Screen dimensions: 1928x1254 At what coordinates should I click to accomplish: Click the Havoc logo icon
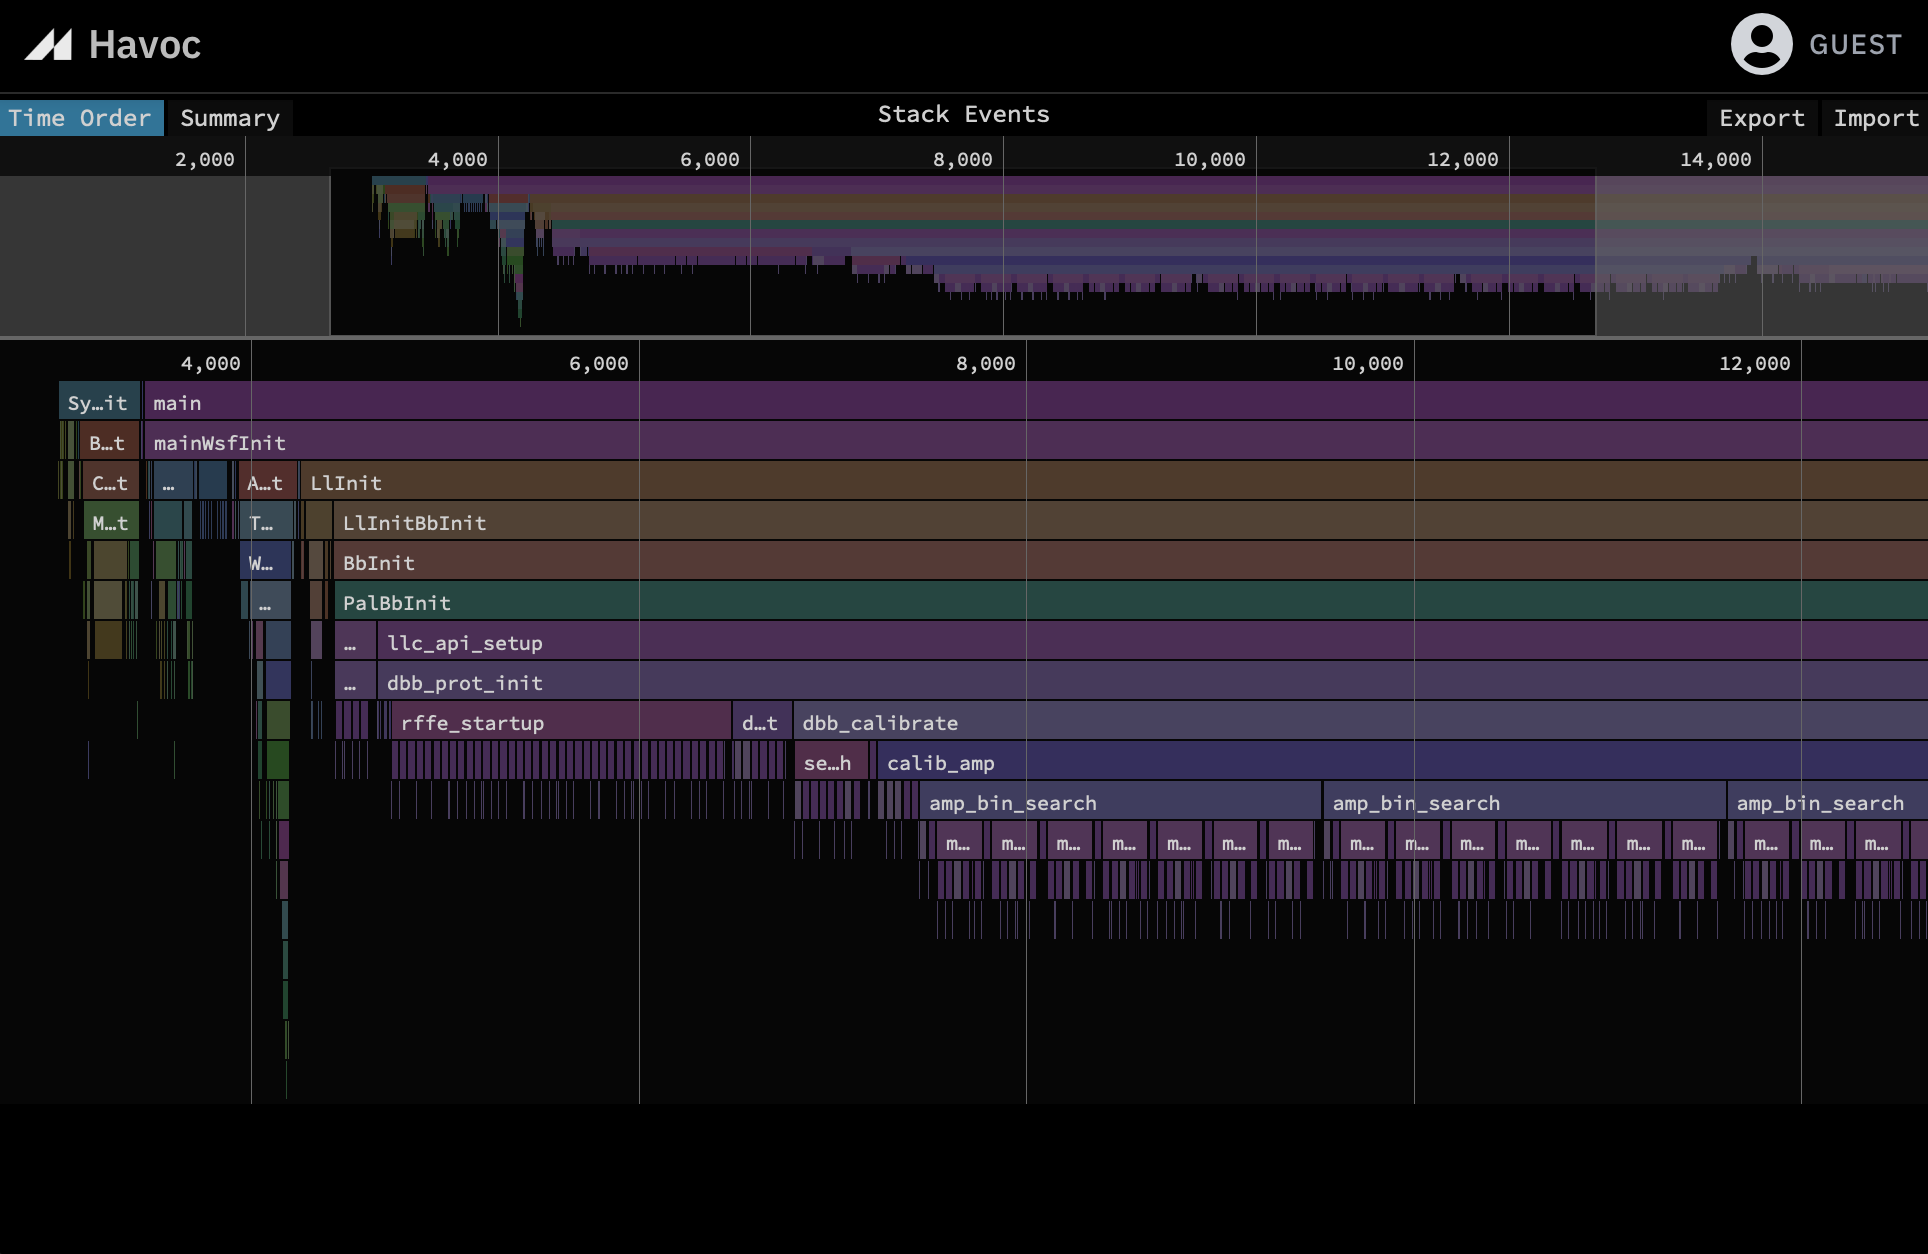point(50,44)
